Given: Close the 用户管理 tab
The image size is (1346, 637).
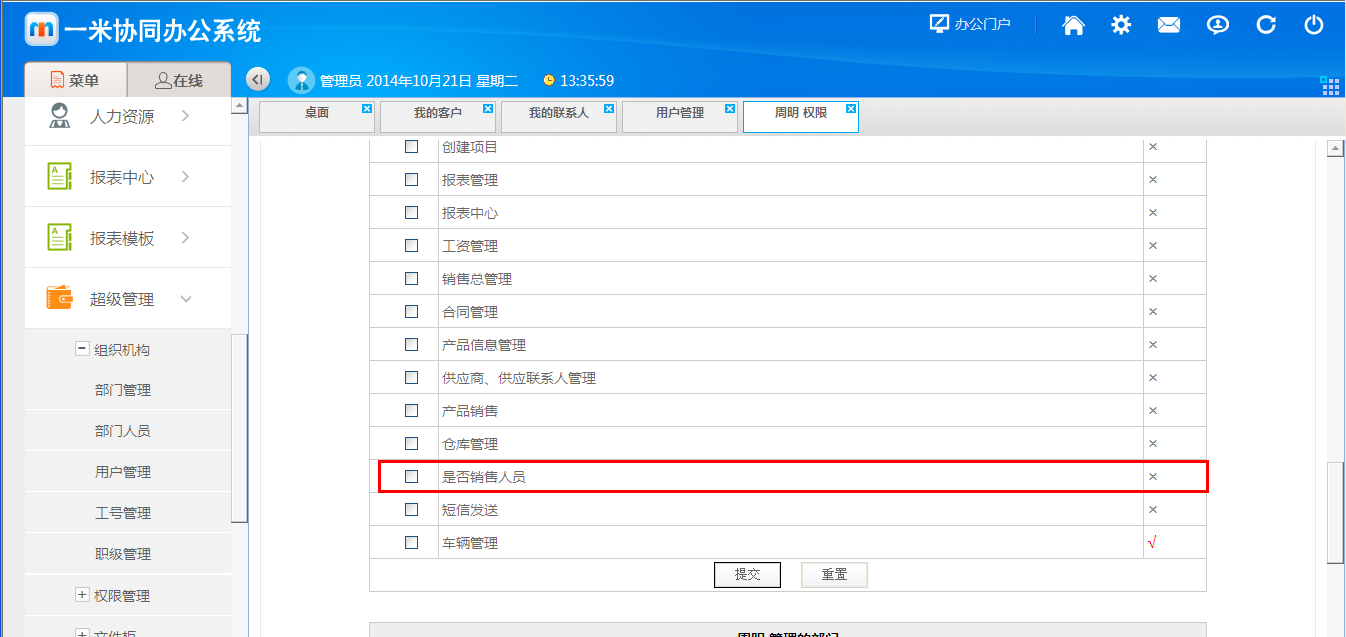Looking at the screenshot, I should click(x=730, y=108).
